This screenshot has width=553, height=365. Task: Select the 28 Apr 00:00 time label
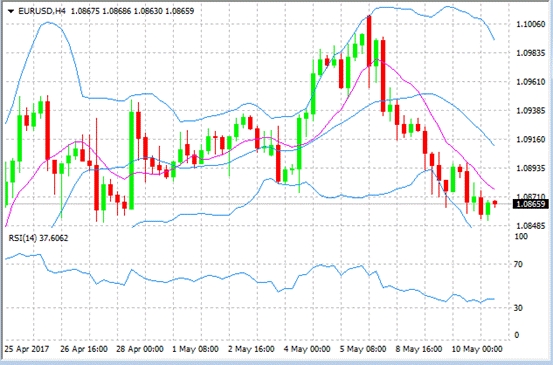point(140,349)
